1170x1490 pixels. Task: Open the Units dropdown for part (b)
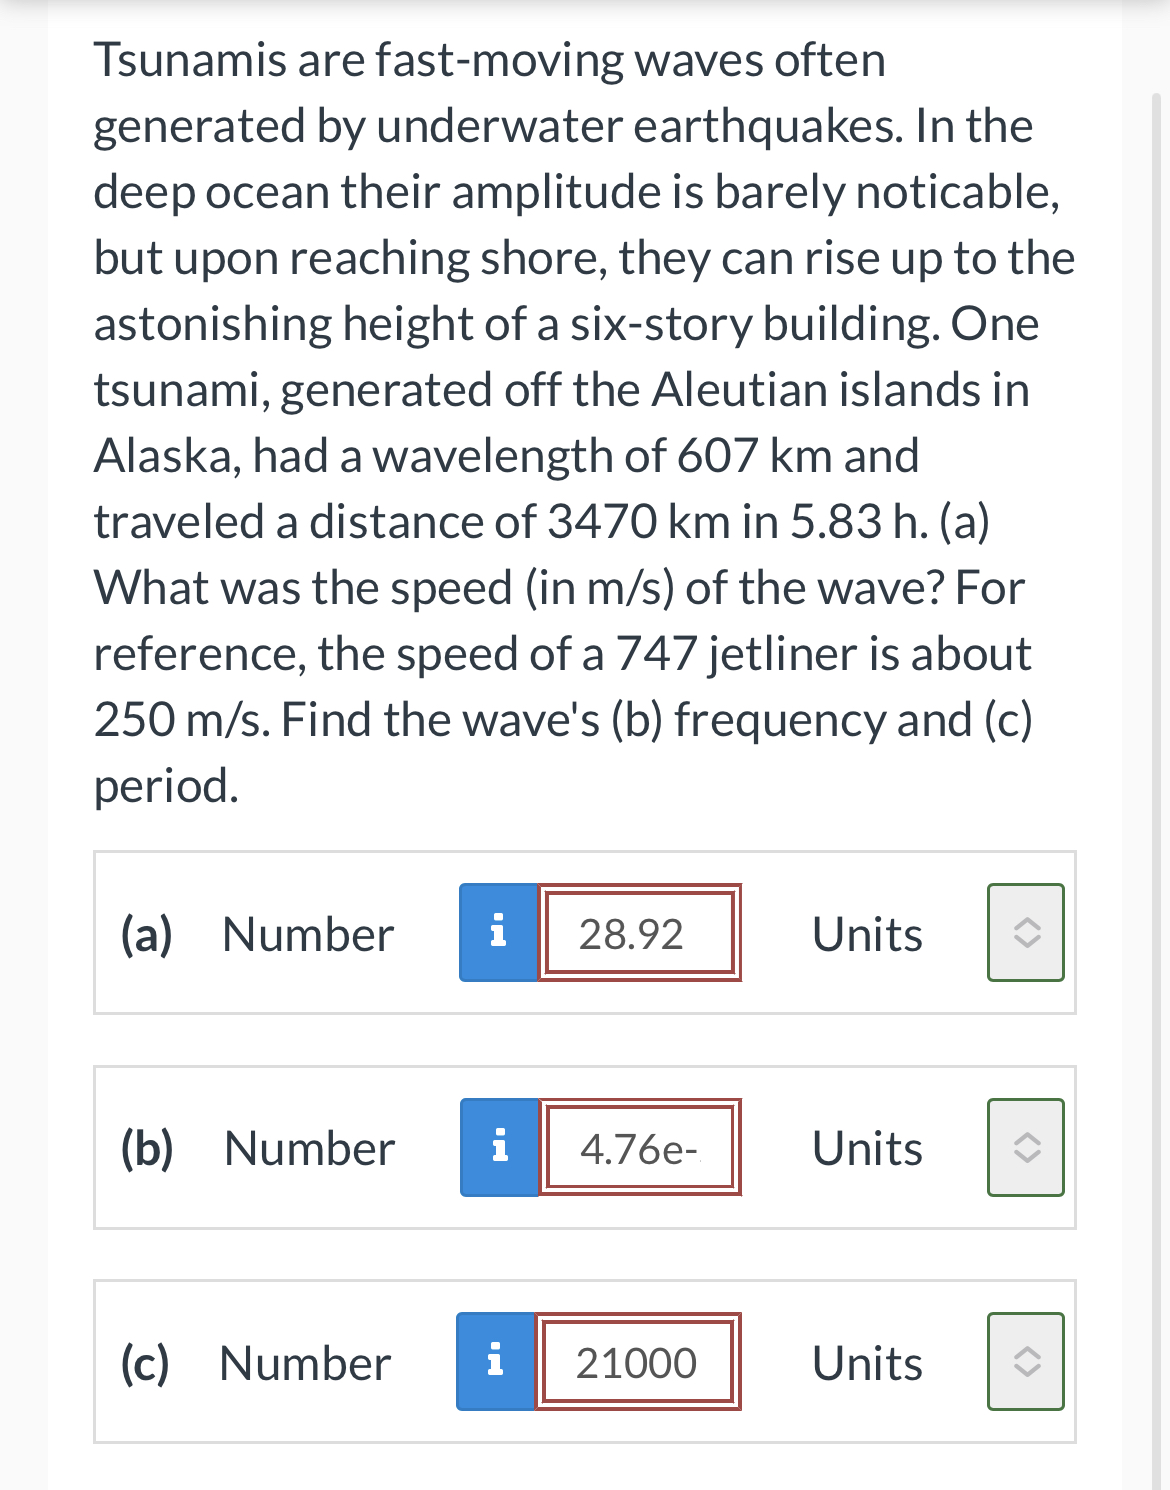pyautogui.click(x=1024, y=1148)
